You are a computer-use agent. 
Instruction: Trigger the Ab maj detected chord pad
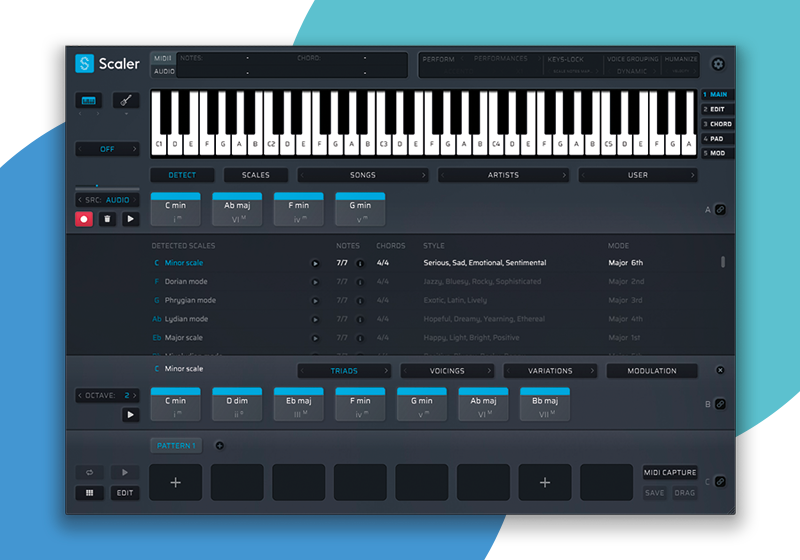(x=237, y=209)
